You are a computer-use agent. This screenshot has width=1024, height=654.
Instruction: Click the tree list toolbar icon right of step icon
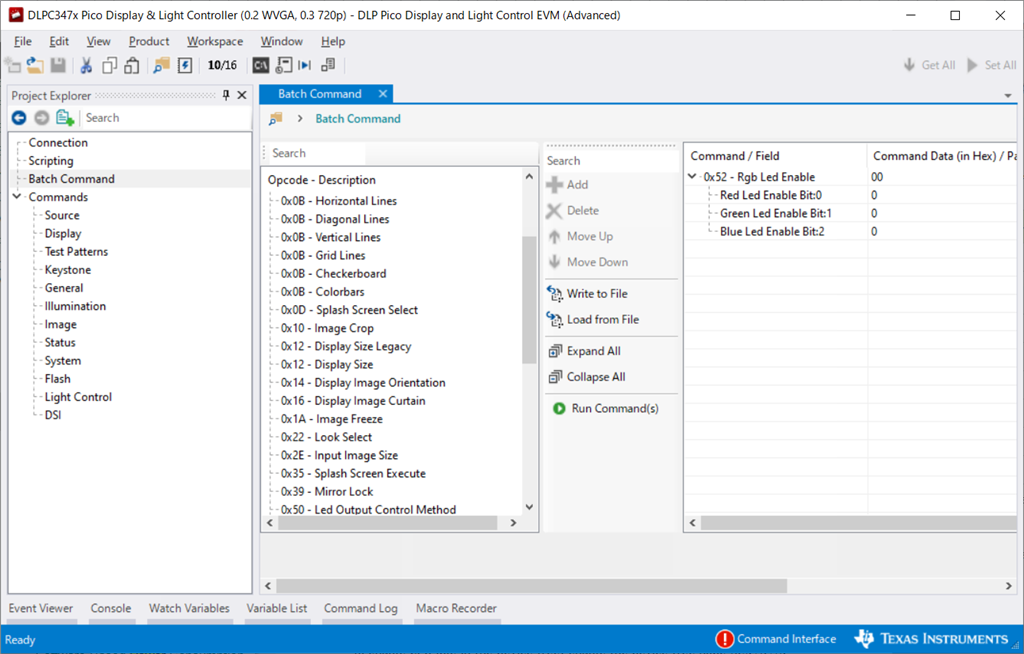point(328,65)
